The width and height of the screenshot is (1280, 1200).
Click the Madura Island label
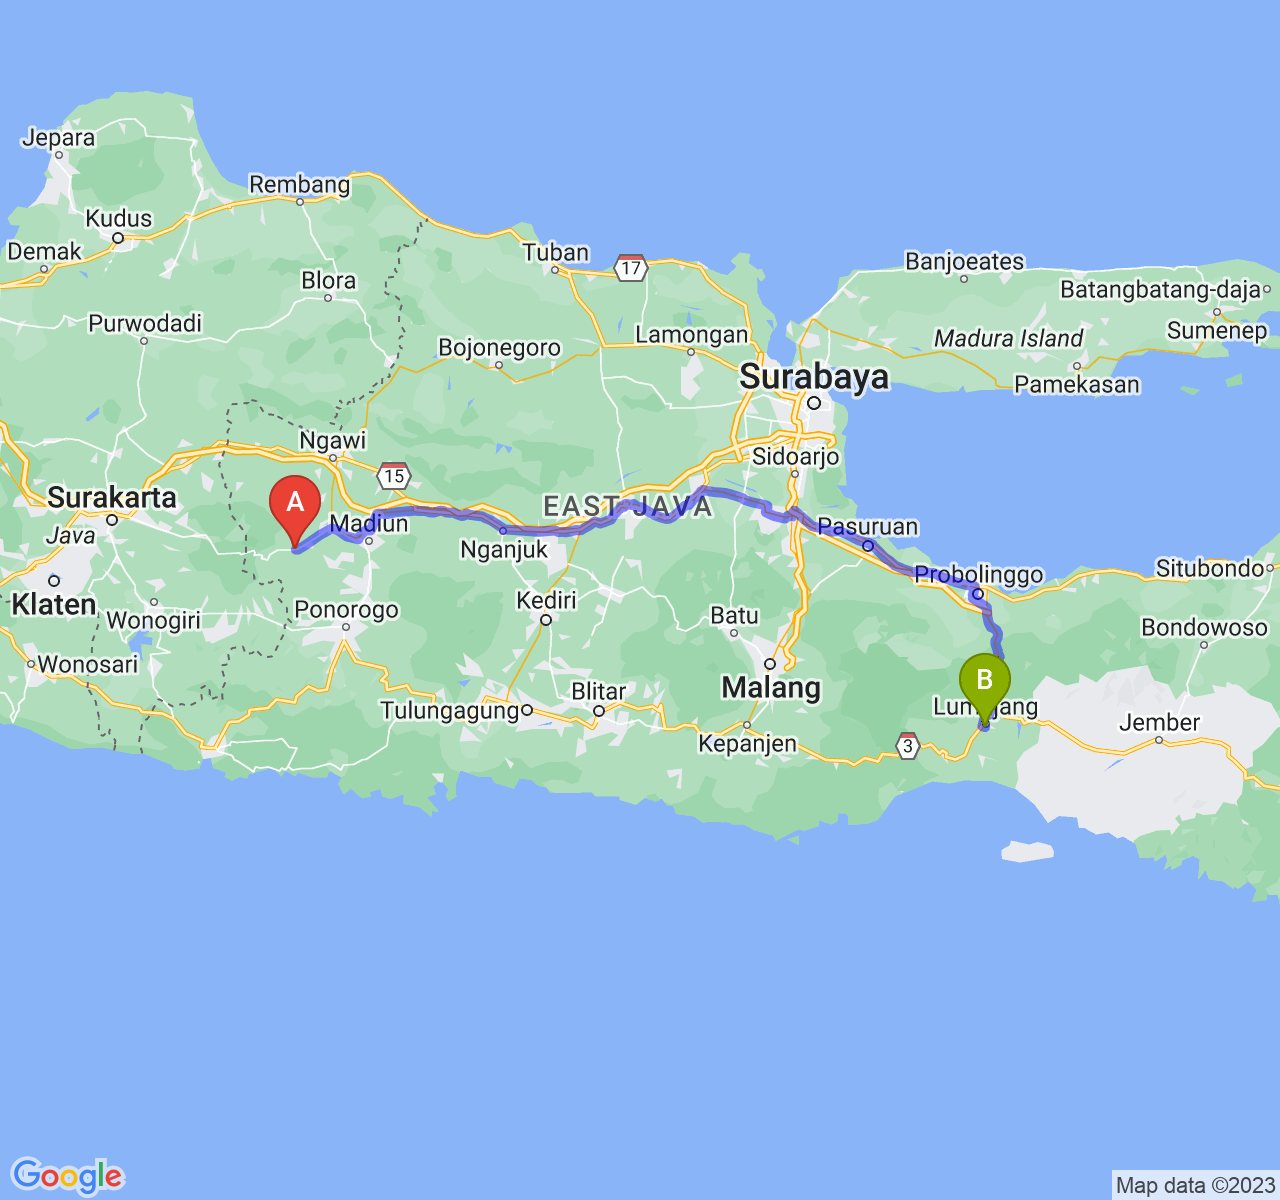(1008, 338)
